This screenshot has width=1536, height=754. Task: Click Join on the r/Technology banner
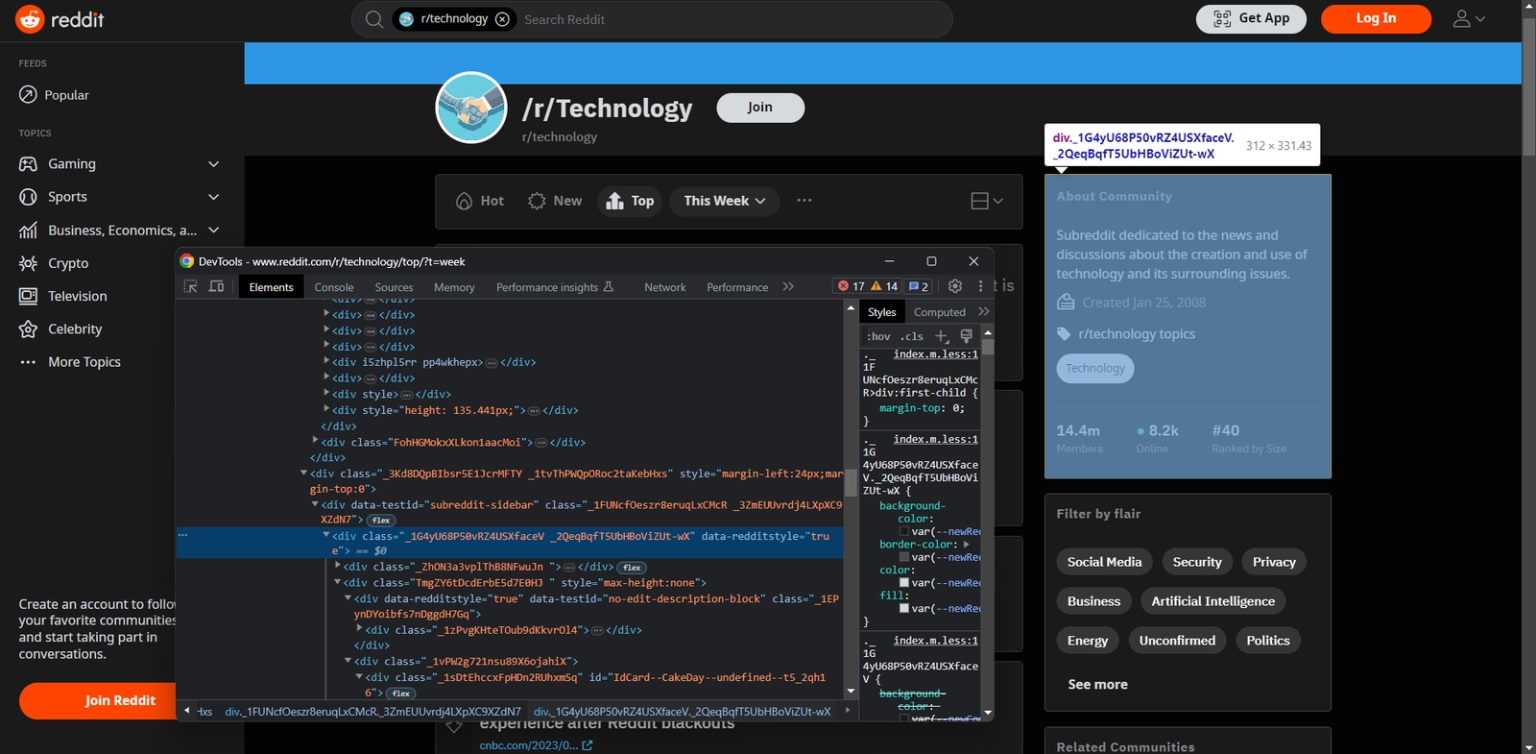760,107
